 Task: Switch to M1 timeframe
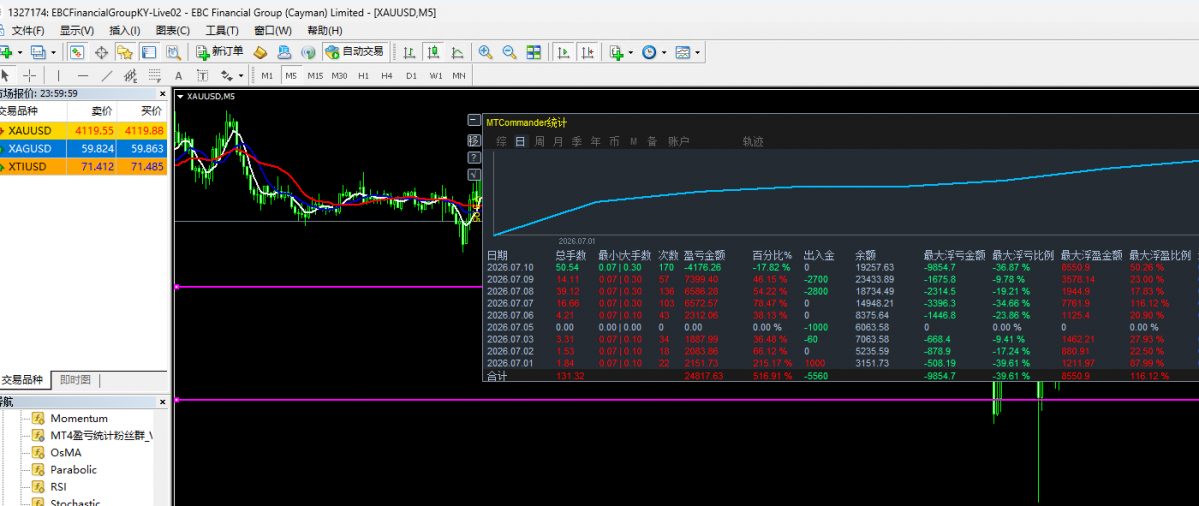coord(267,76)
